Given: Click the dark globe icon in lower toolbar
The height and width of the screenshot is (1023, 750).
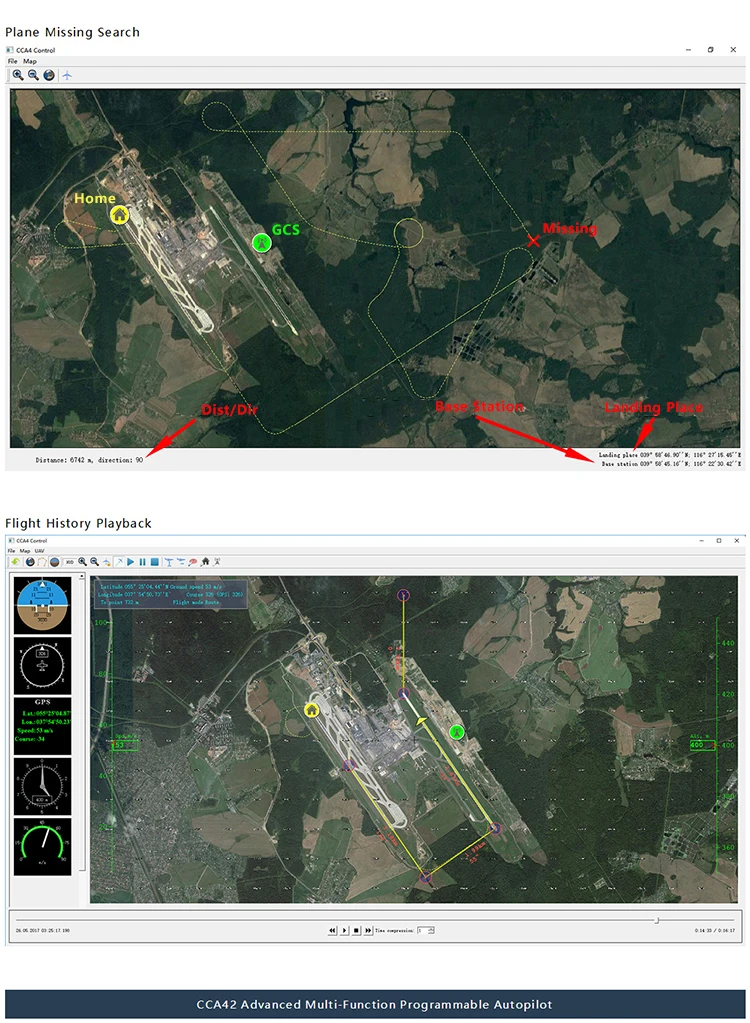Looking at the screenshot, I should point(30,562).
